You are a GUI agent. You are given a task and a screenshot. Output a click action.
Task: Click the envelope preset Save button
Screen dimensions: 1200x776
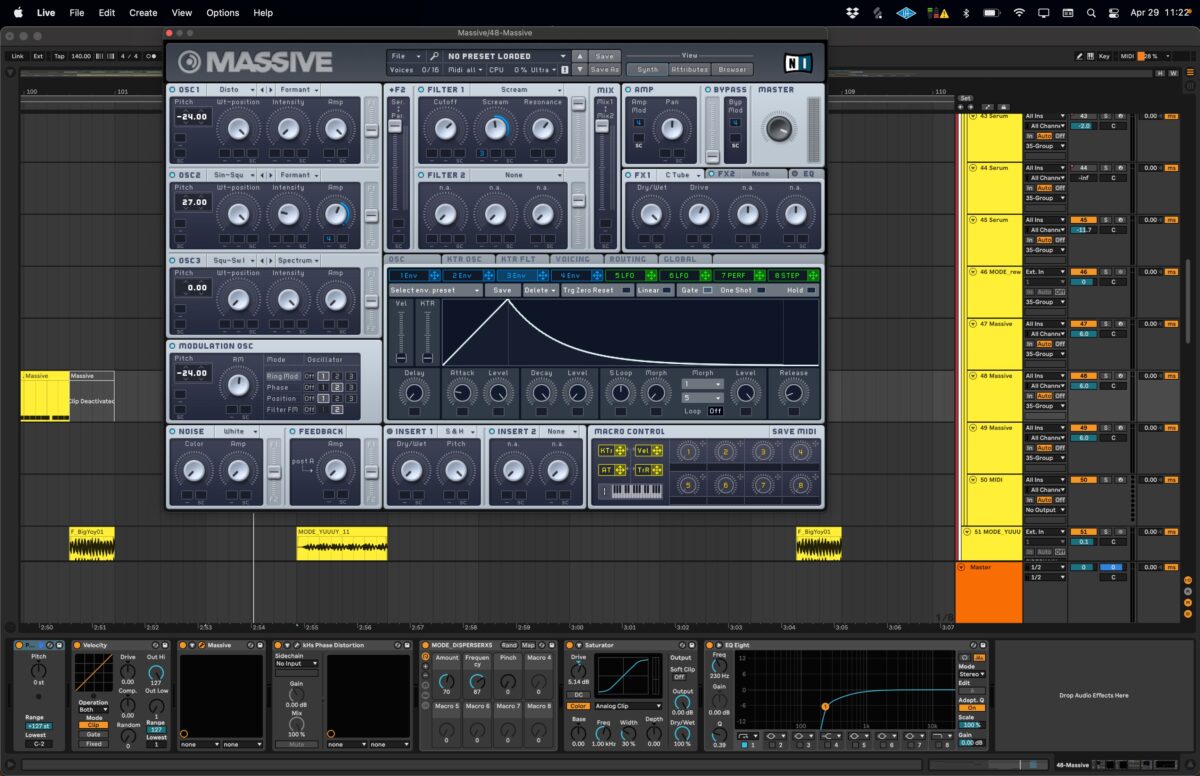pos(502,290)
